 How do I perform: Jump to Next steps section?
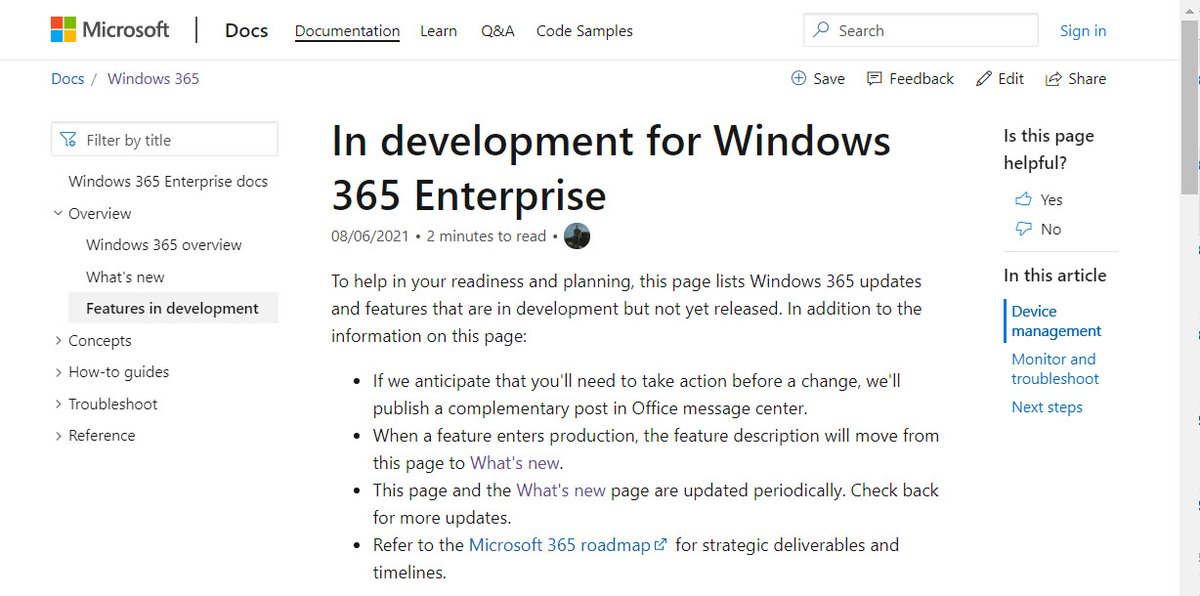click(x=1047, y=407)
